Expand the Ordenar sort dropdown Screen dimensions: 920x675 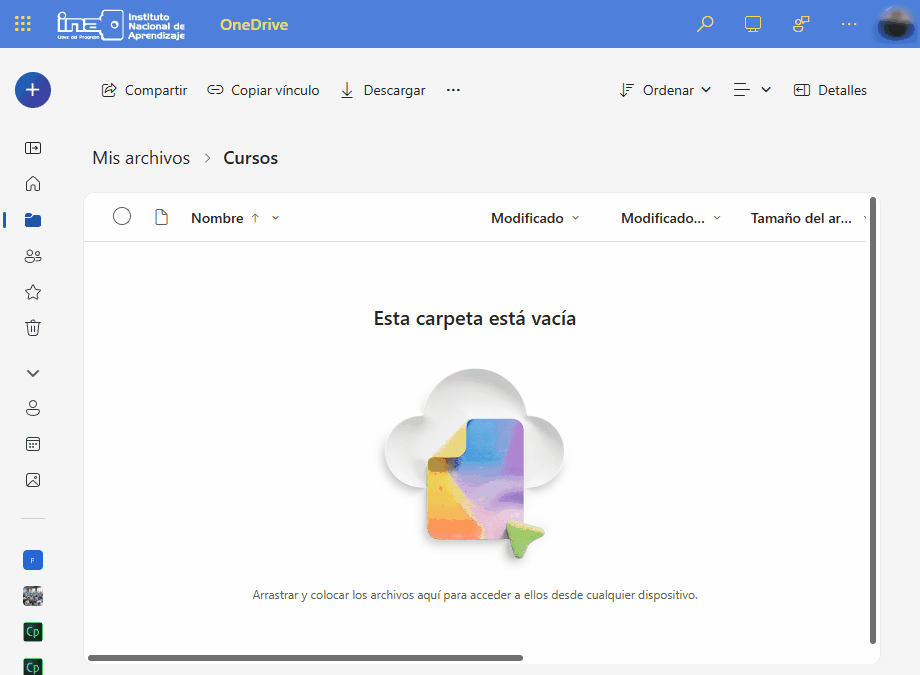pyautogui.click(x=665, y=90)
